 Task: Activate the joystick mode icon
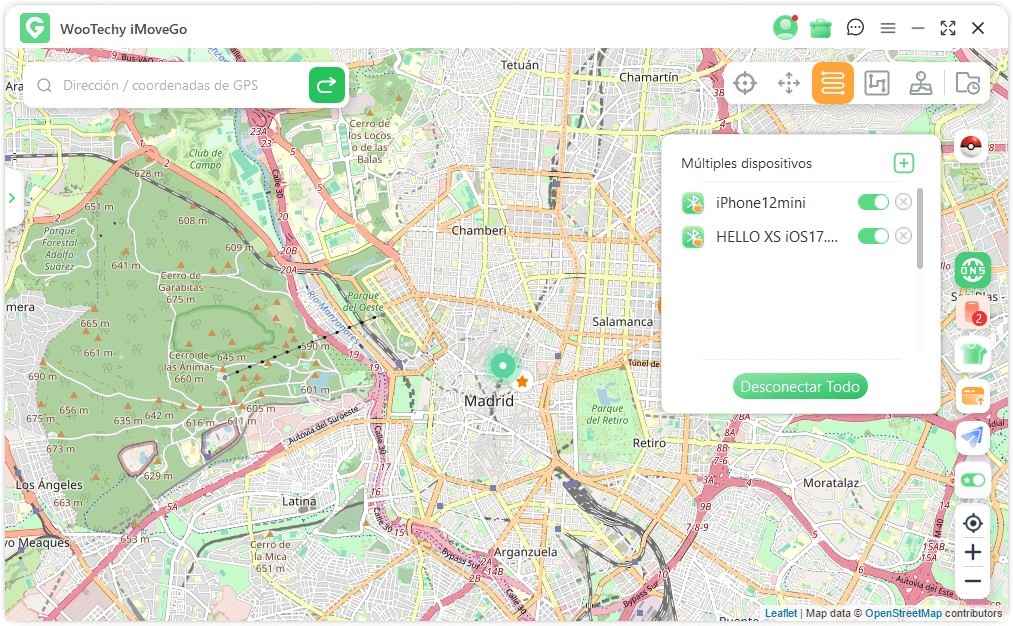pyautogui.click(x=921, y=84)
